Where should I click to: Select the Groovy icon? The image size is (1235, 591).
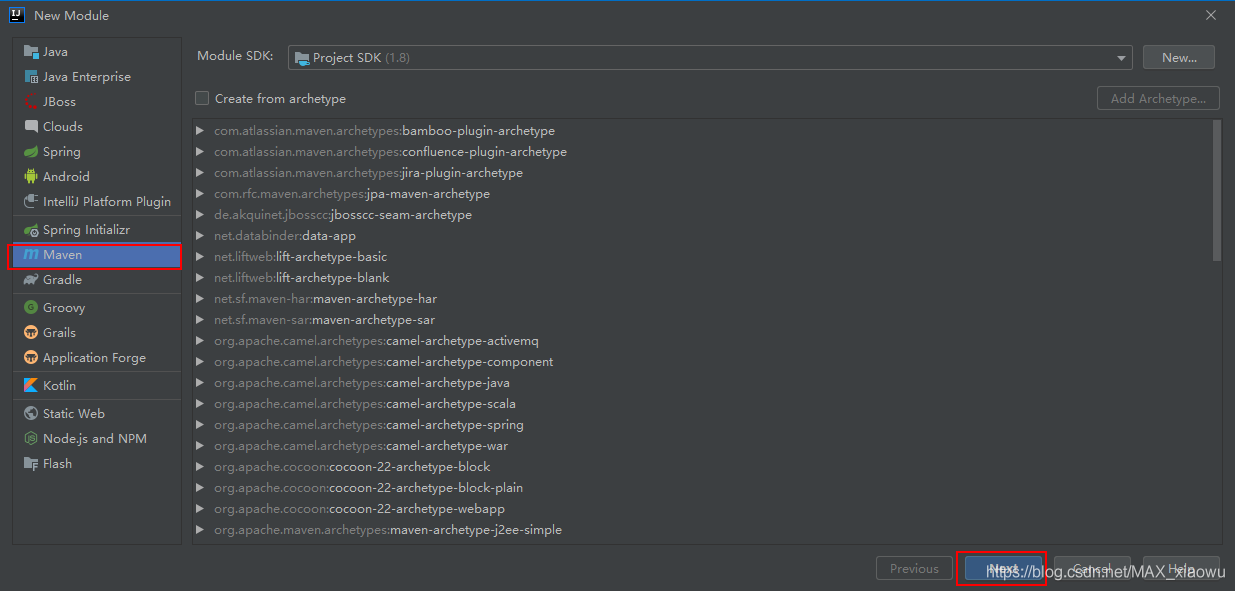31,308
